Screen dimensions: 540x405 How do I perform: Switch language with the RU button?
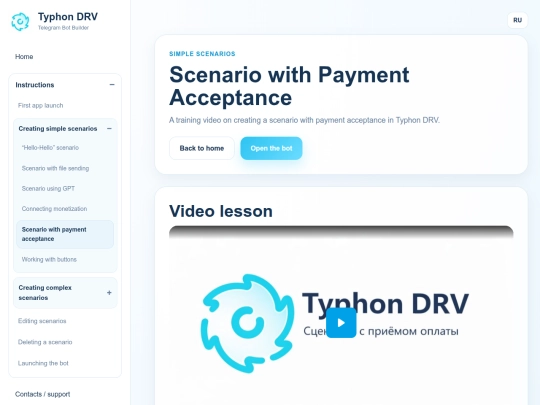click(x=517, y=20)
